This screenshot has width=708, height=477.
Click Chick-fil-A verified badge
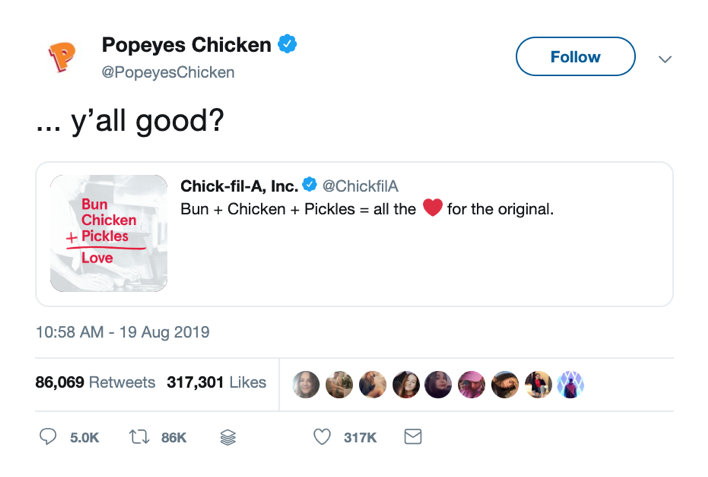click(x=310, y=185)
